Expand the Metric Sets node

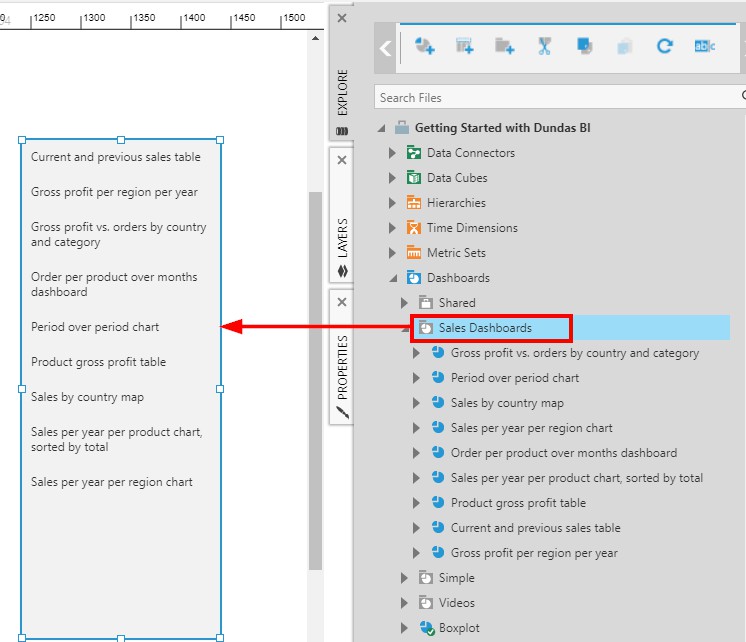tap(393, 253)
